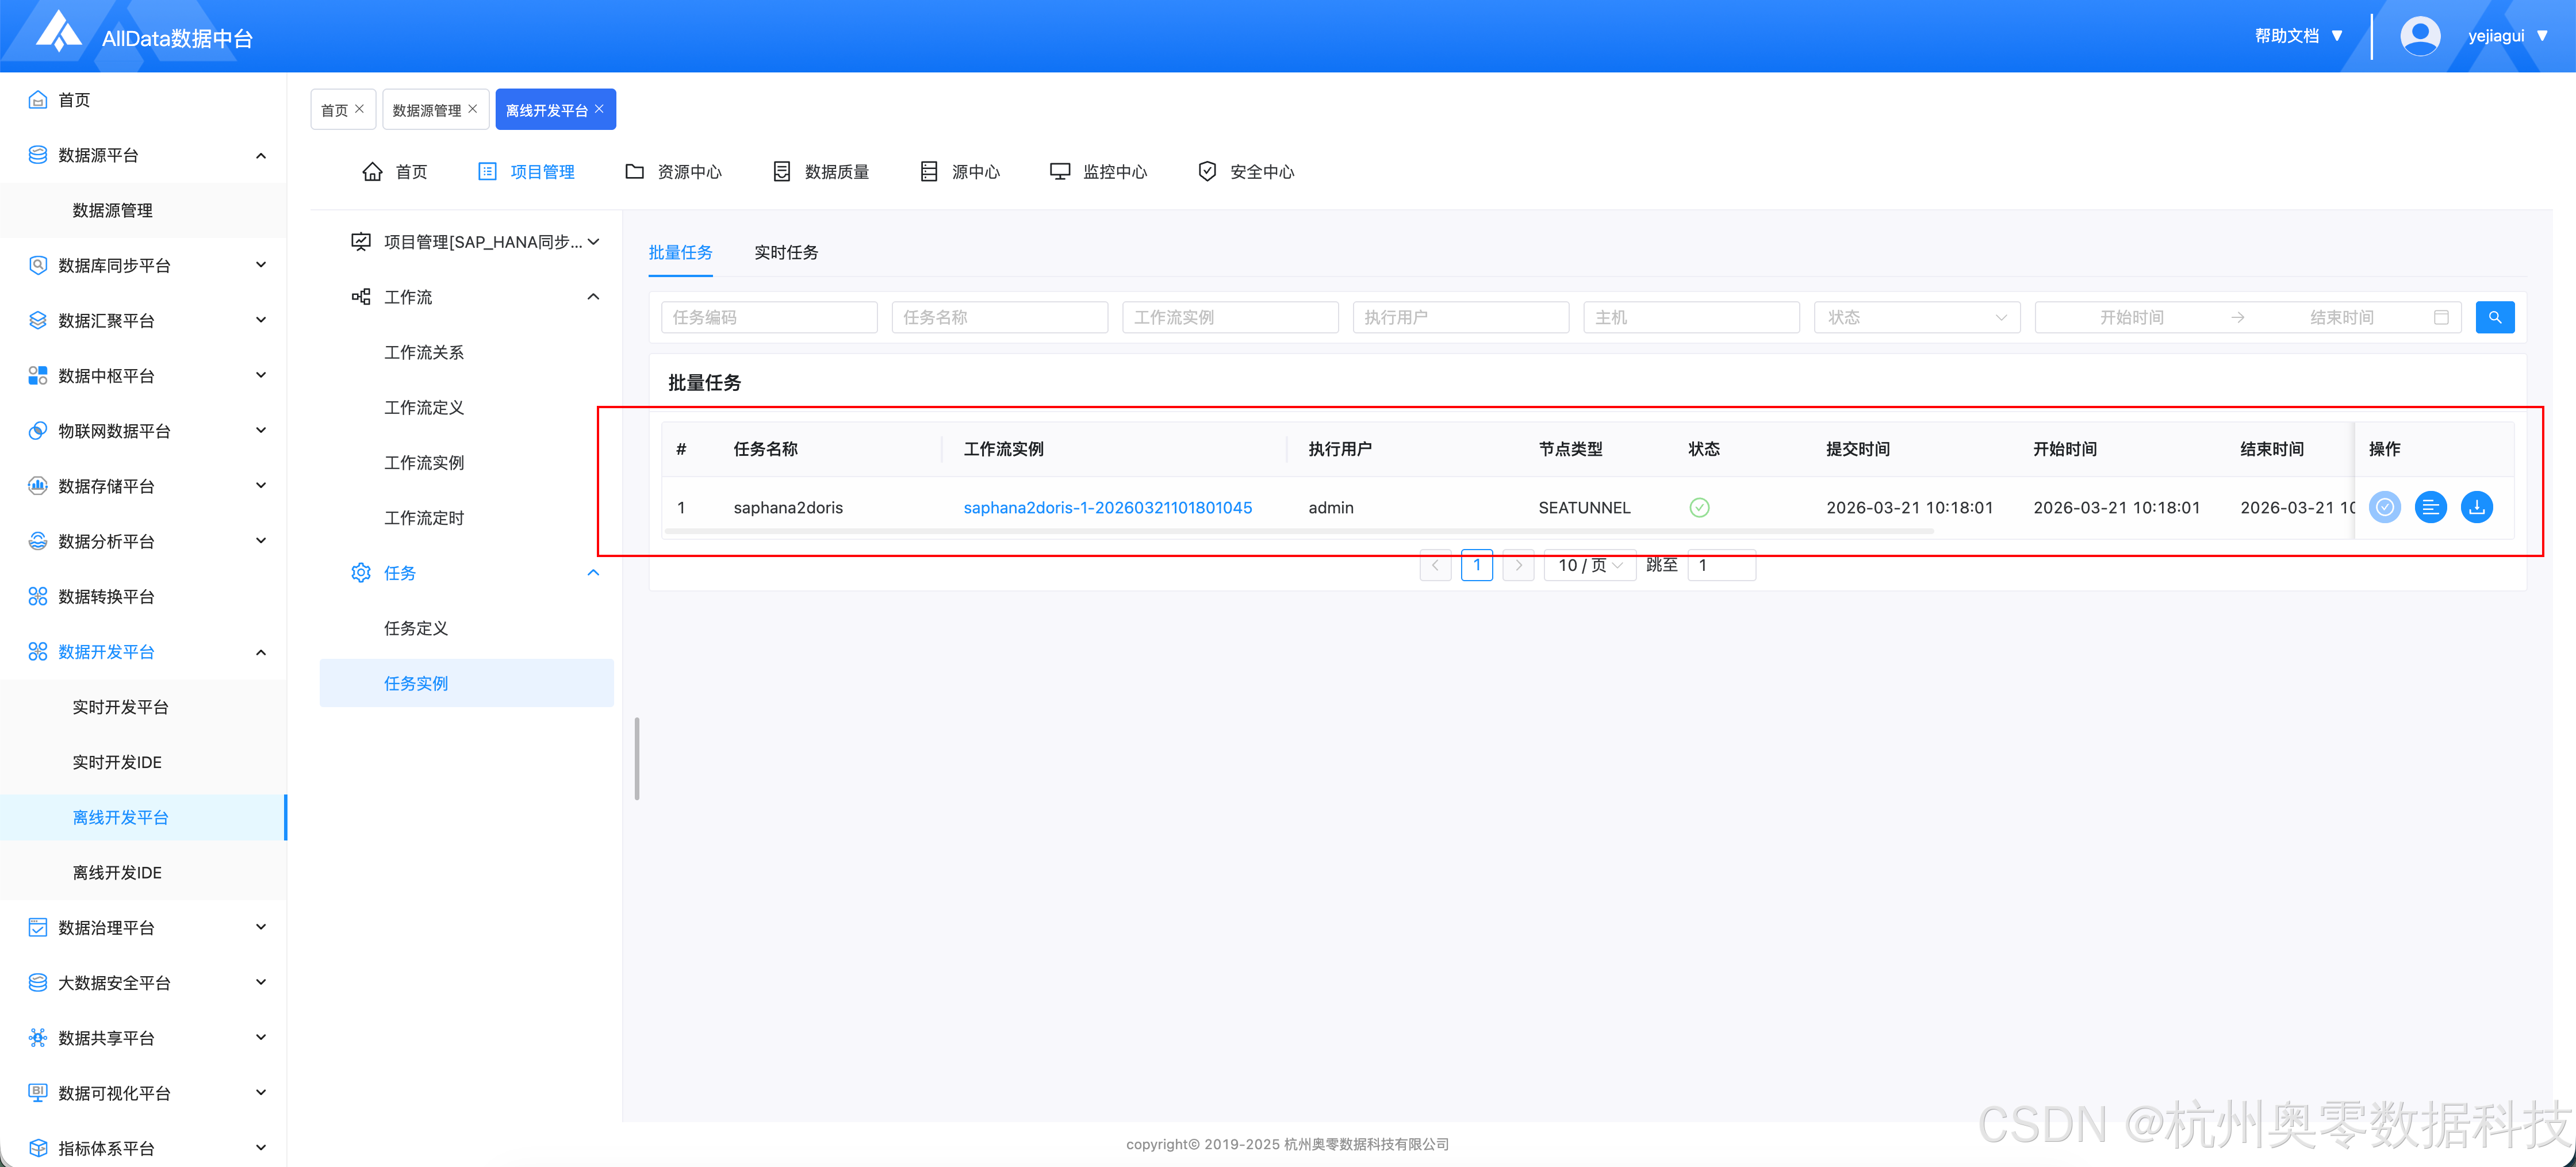This screenshot has height=1167, width=2576.
Task: Click the blue search magnifier button
Action: pos(2494,317)
